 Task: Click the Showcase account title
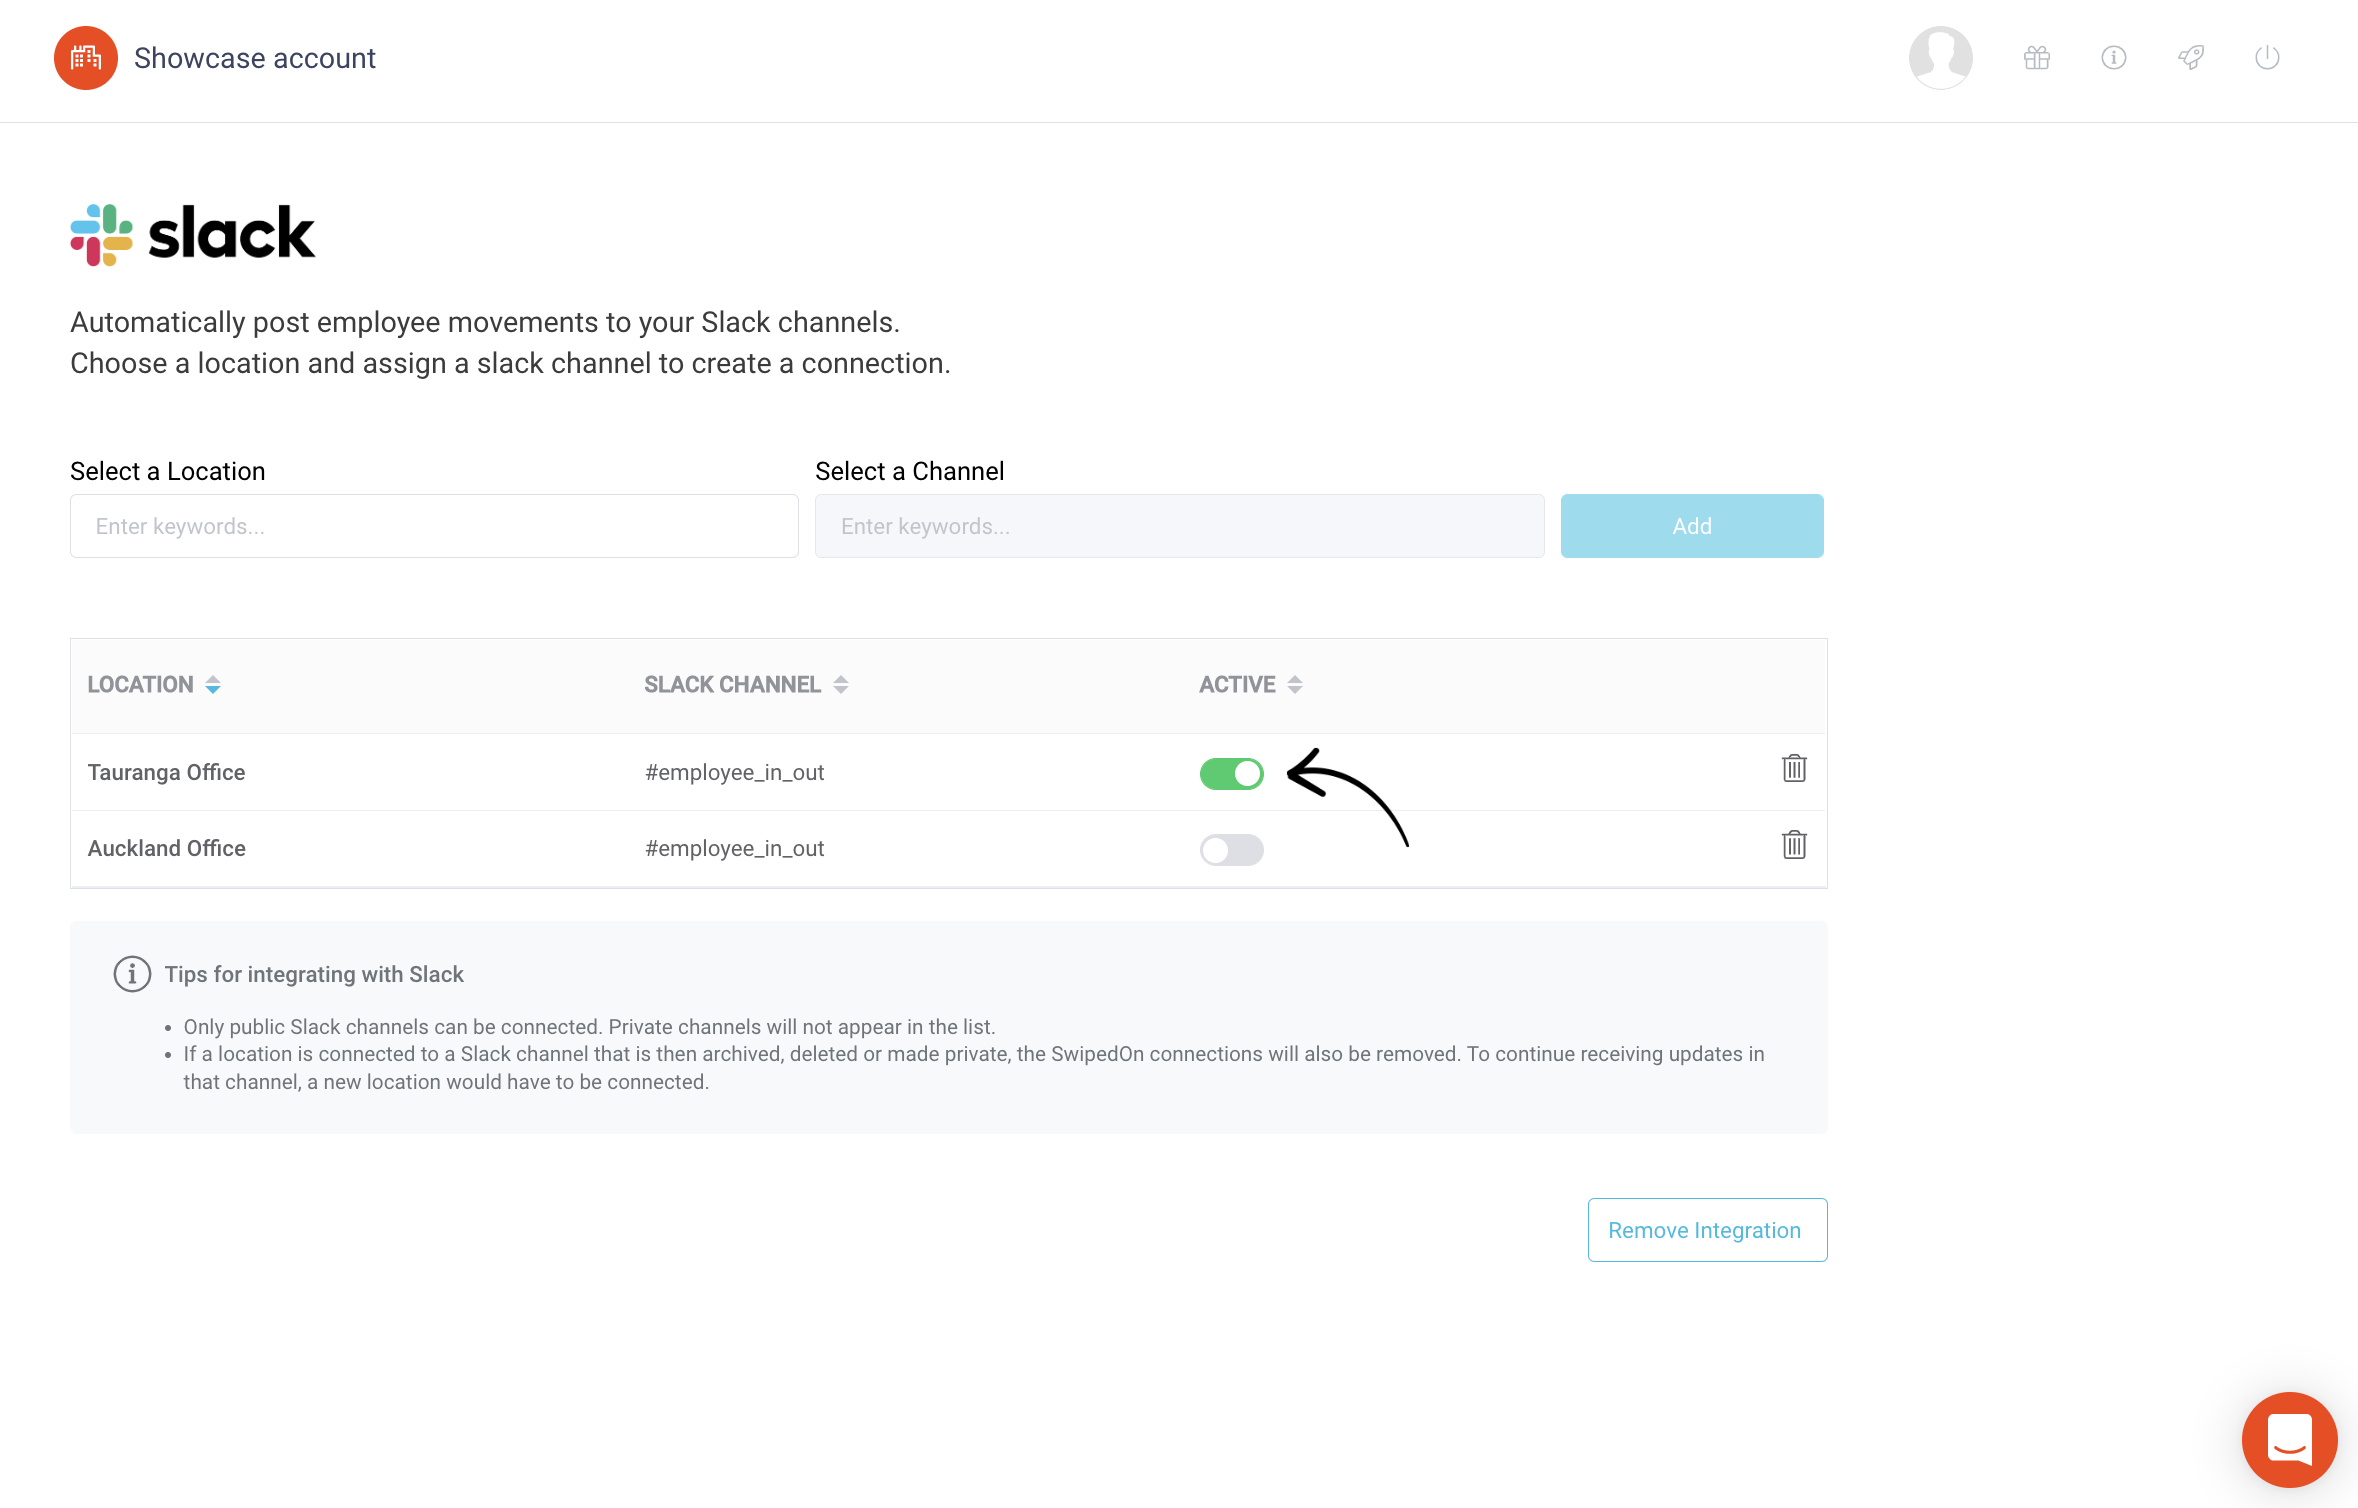point(255,58)
